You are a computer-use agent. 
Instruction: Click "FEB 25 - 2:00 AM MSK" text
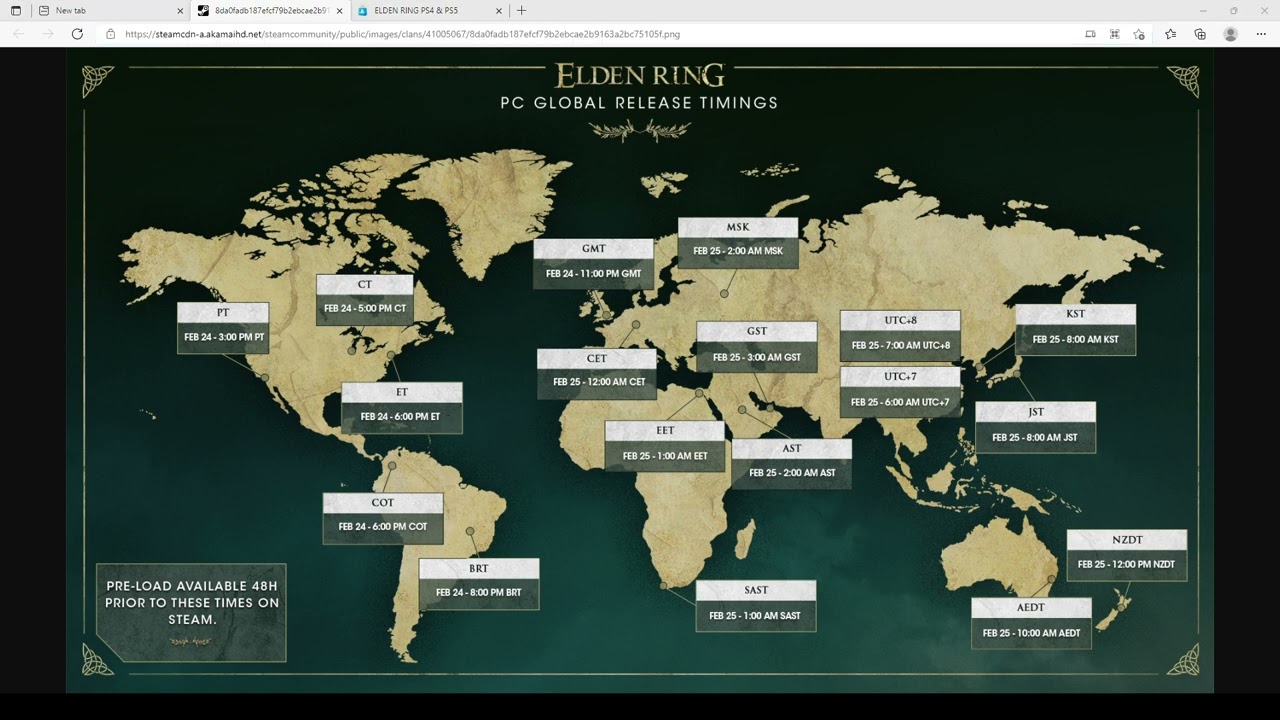[x=738, y=251]
